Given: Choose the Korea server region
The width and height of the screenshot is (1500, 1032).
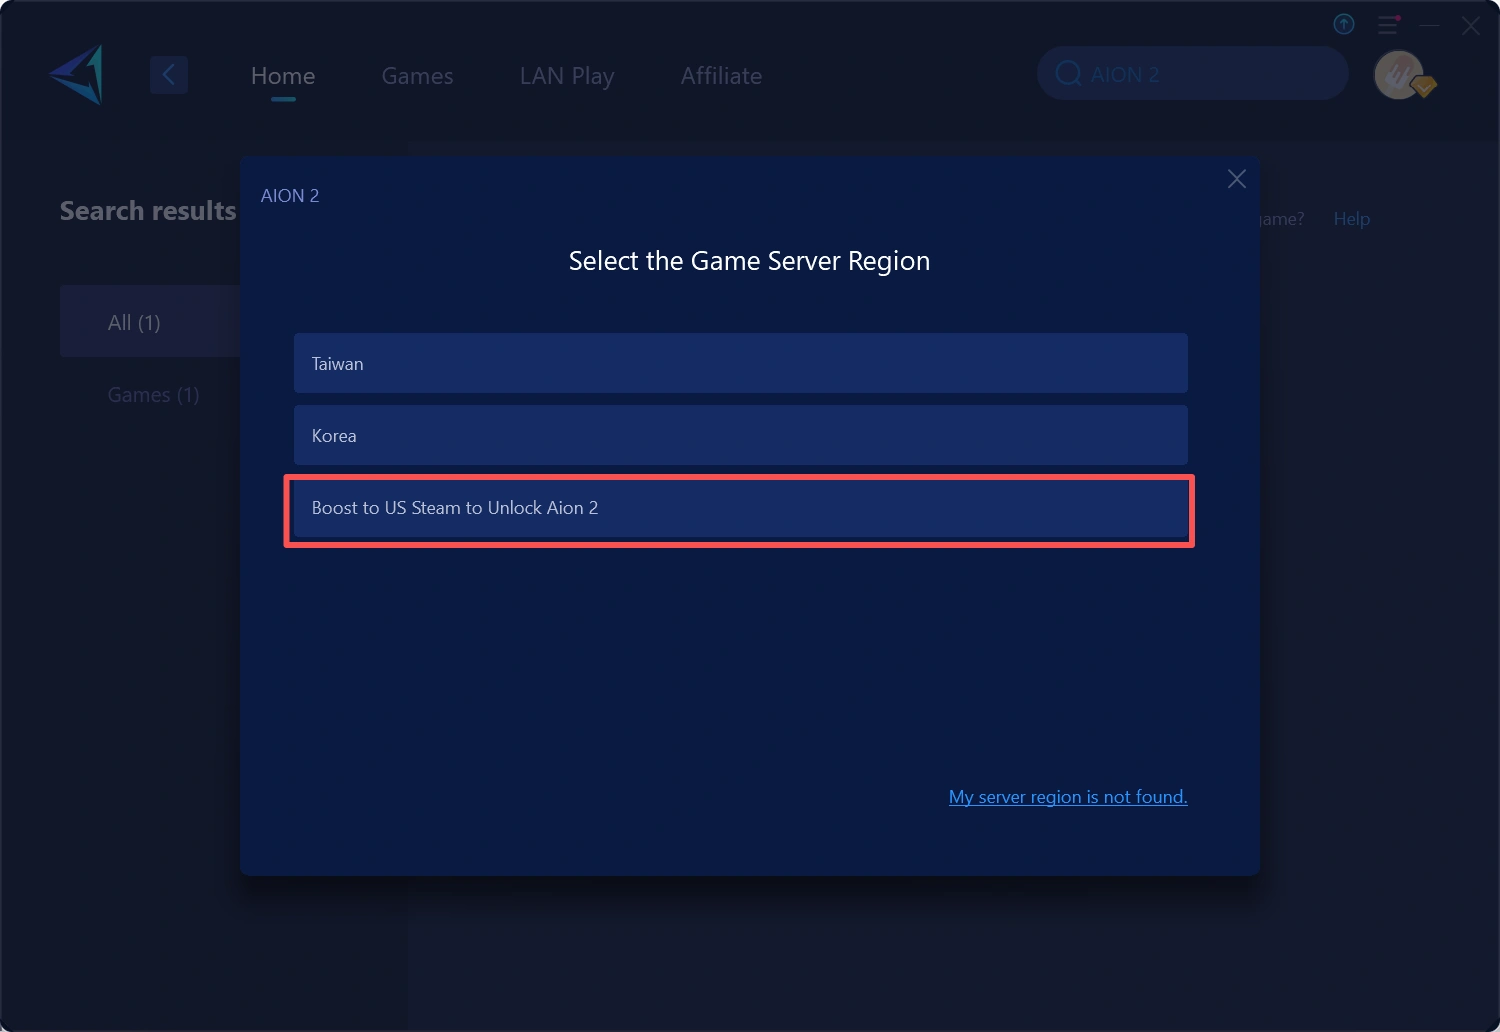Looking at the screenshot, I should 740,435.
